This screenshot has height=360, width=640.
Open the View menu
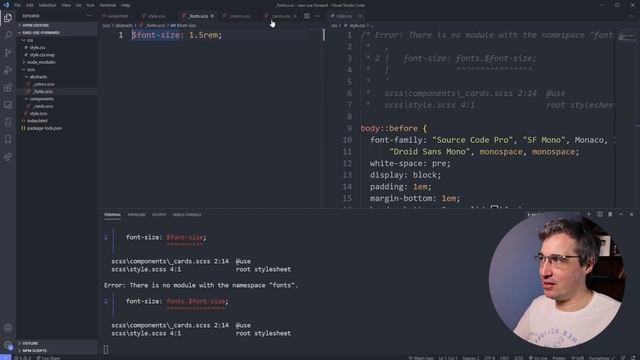coord(66,5)
